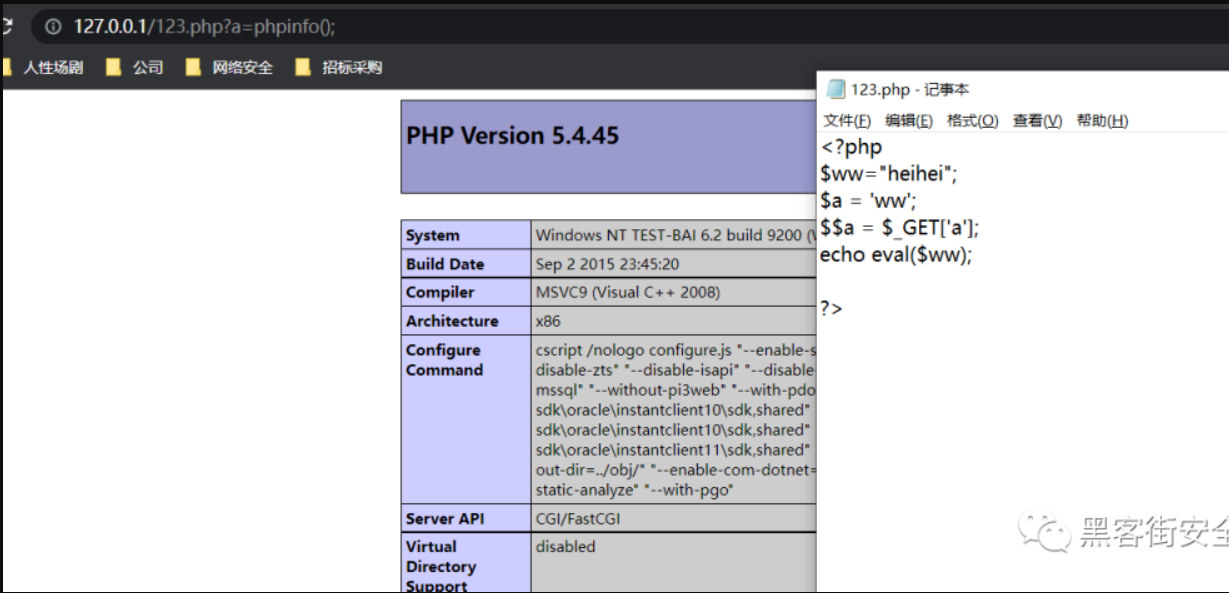1229x593 pixels.
Task: Click the site info icon beside URL
Action: pos(54,27)
